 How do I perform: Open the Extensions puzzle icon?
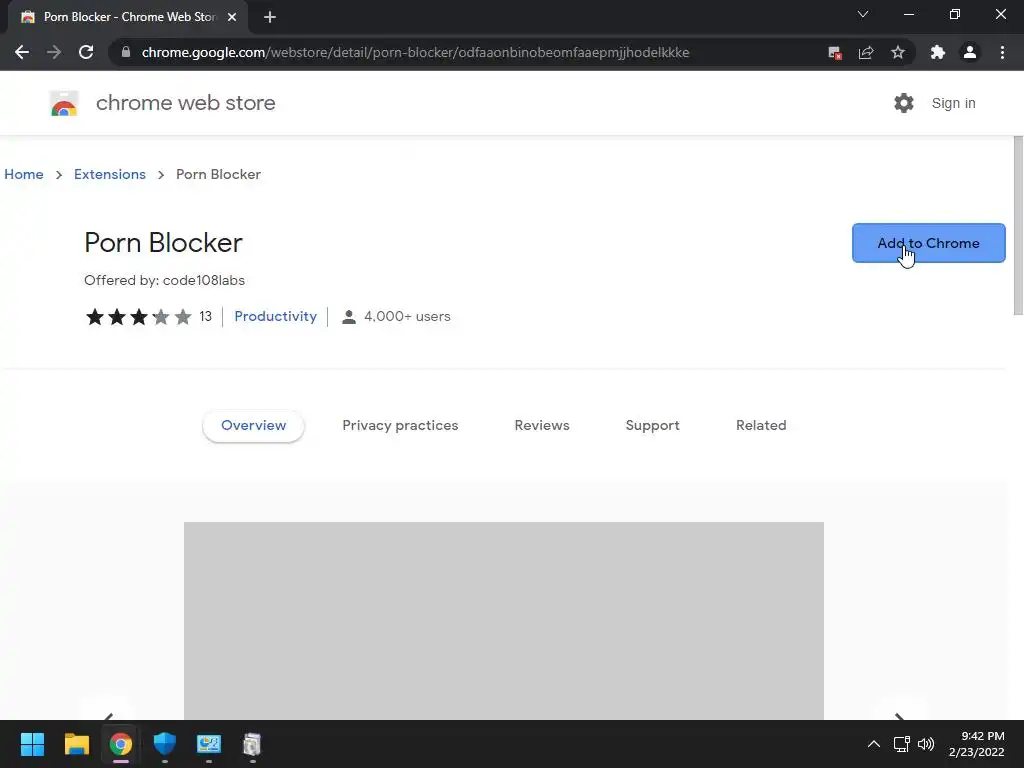click(938, 52)
